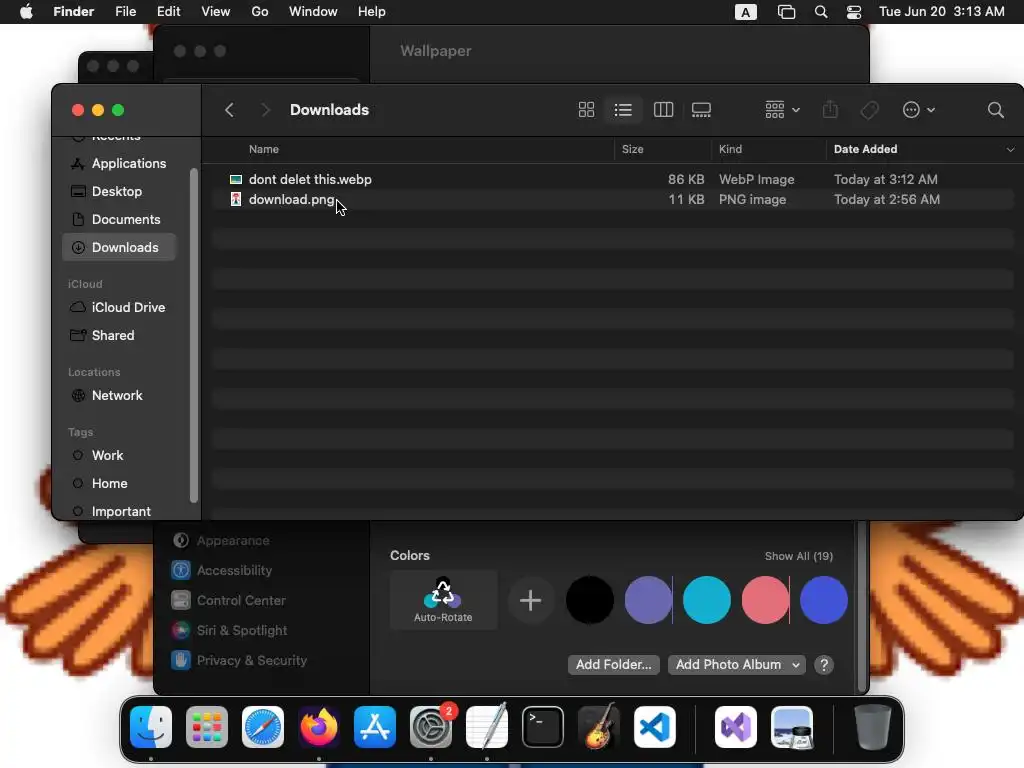Open Desktop in Finder sidebar
Image resolution: width=1024 pixels, height=768 pixels.
(x=119, y=191)
